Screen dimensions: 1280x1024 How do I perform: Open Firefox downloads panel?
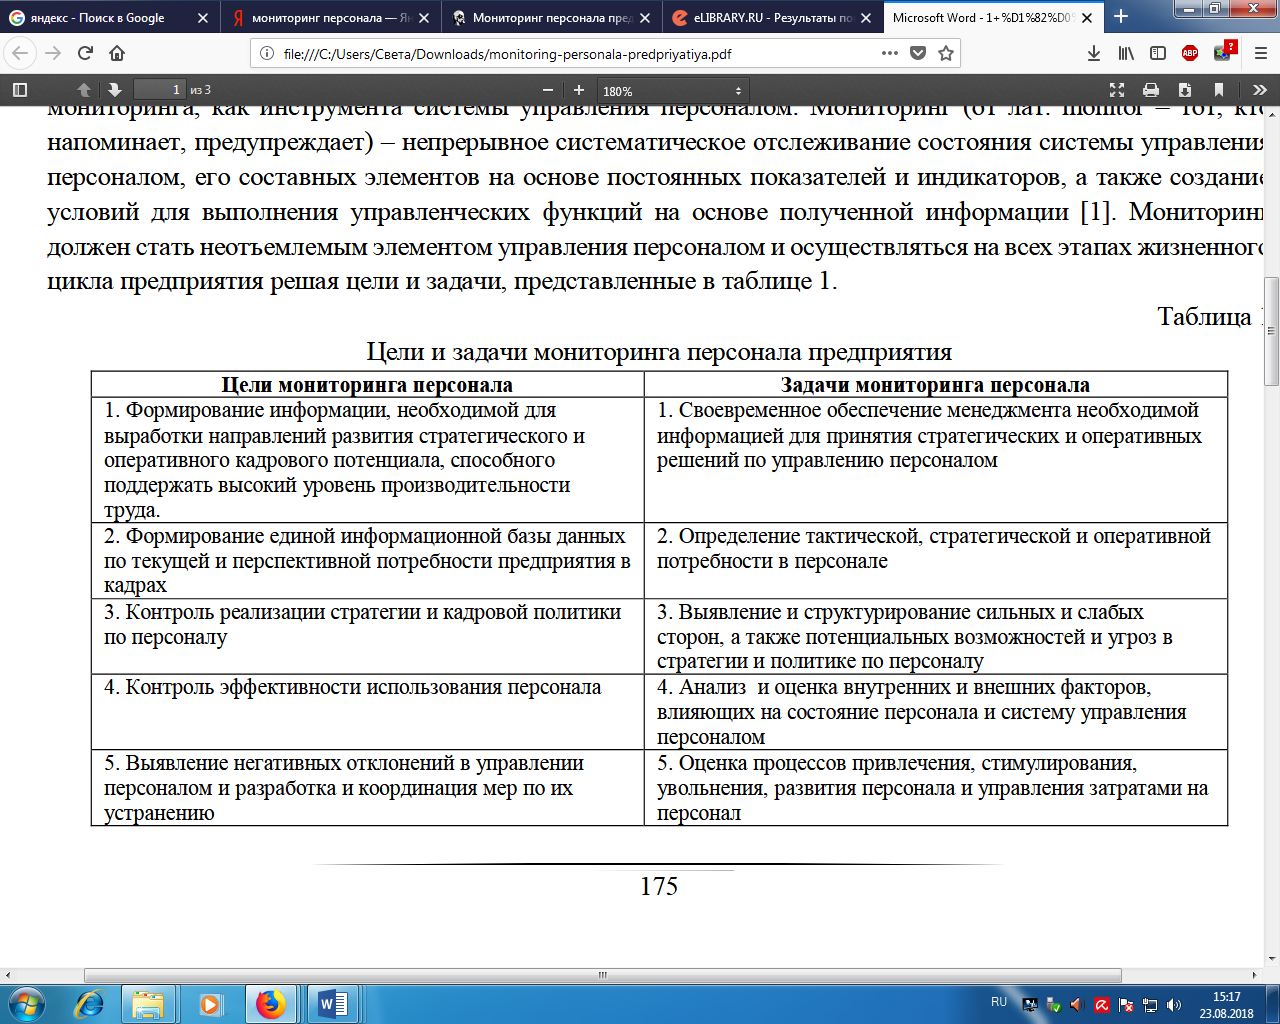pos(1094,53)
